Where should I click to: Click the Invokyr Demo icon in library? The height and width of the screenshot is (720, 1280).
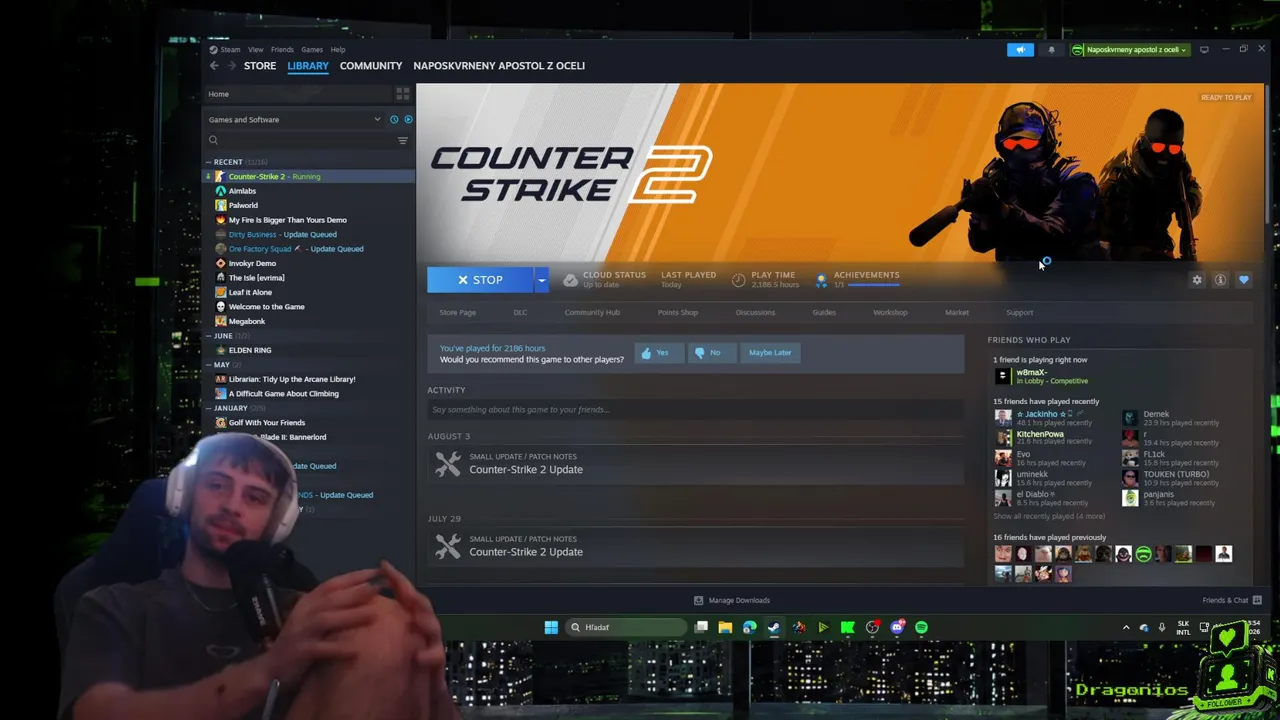(x=221, y=263)
